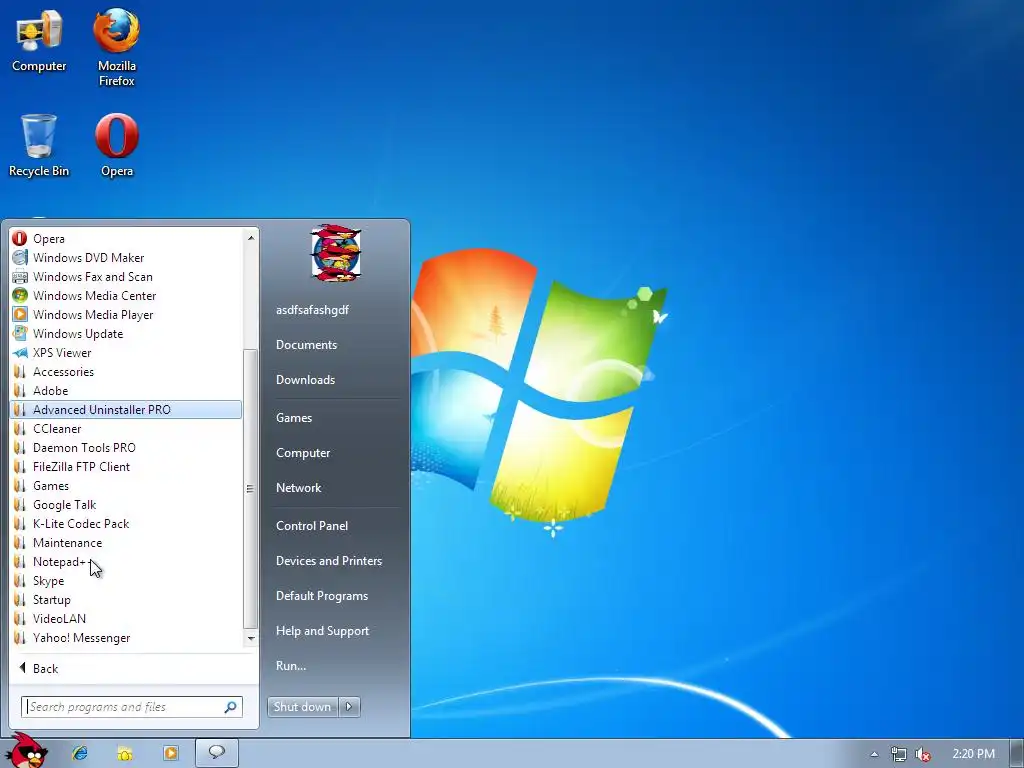Open Computer from Start menu right pane
1024x768 pixels.
coord(303,453)
